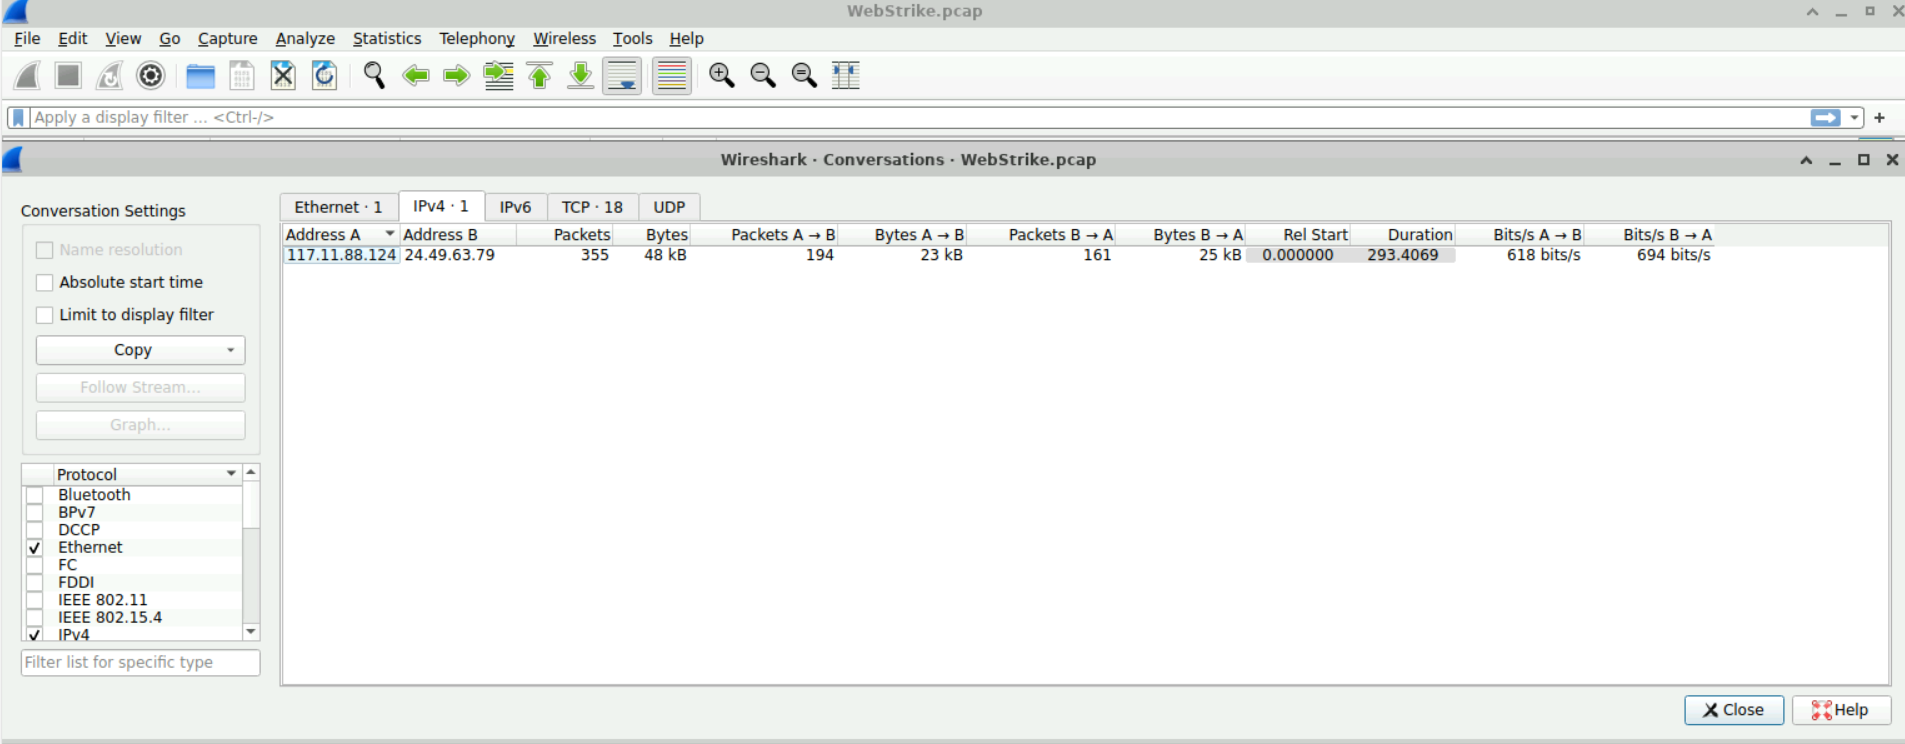Image resolution: width=1905 pixels, height=744 pixels.
Task: Sort conversations by Packets column header
Action: click(565, 235)
